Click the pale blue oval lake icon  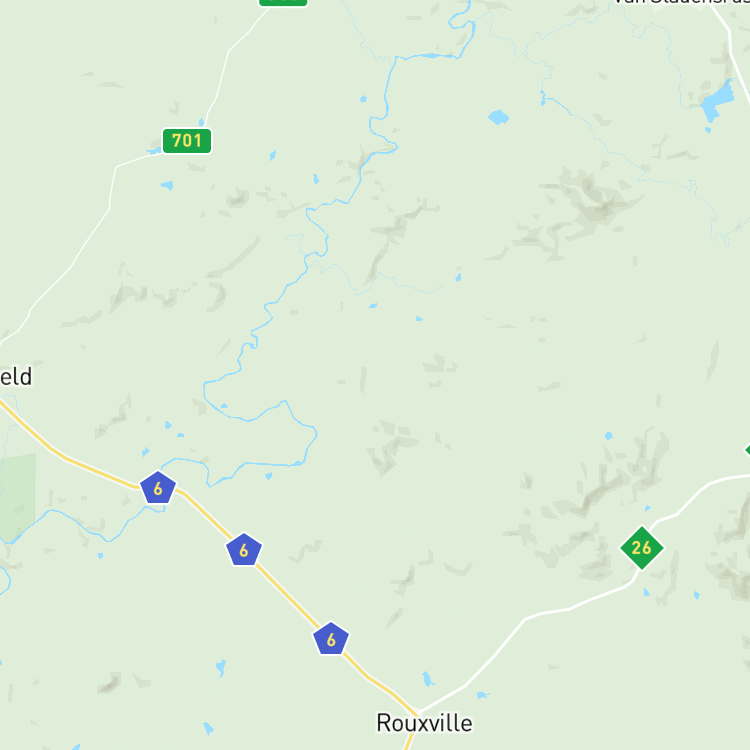498,117
